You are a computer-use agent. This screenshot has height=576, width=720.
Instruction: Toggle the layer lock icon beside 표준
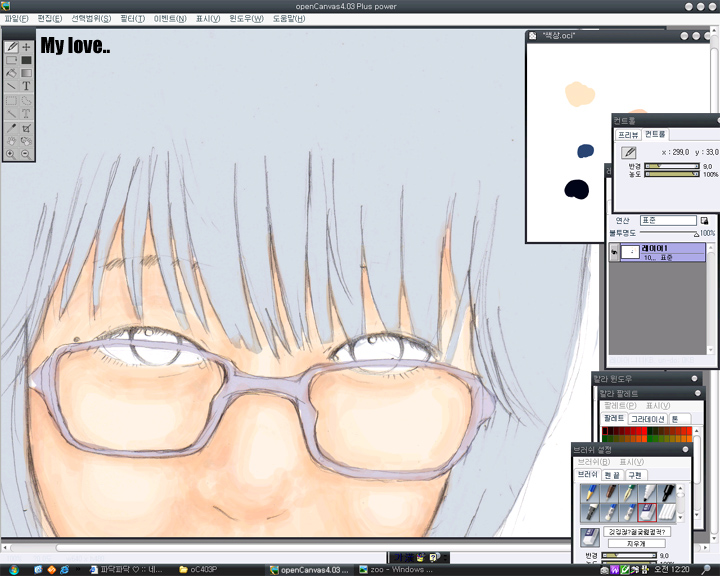[704, 220]
